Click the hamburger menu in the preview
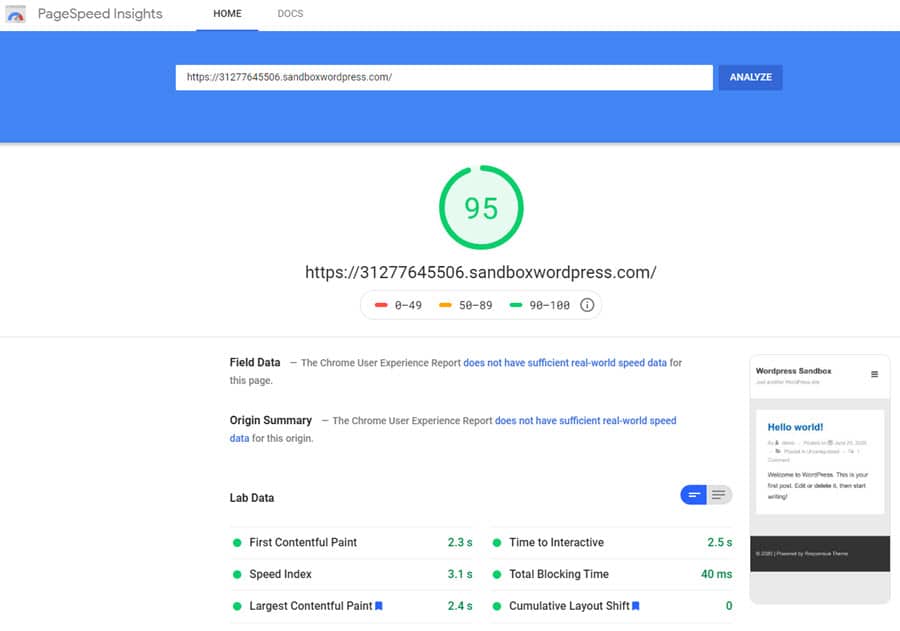This screenshot has height=631, width=900. point(874,374)
